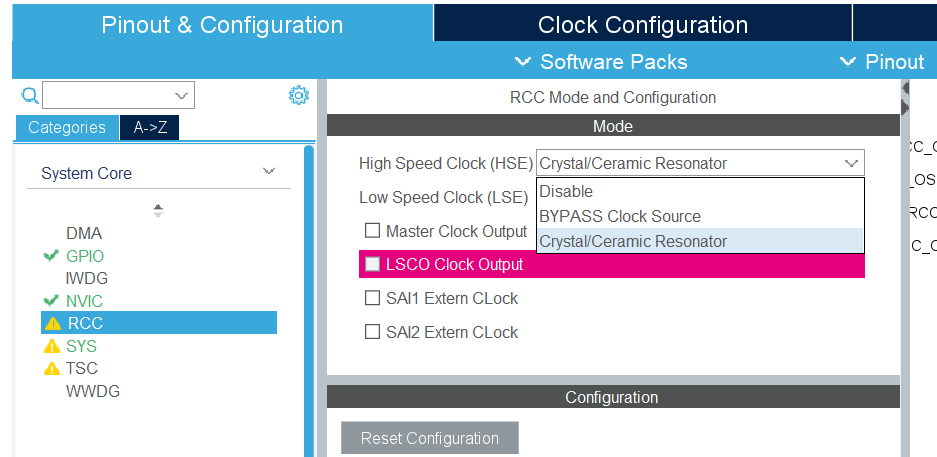Click the green checkmark beside GPIO

tap(52, 256)
